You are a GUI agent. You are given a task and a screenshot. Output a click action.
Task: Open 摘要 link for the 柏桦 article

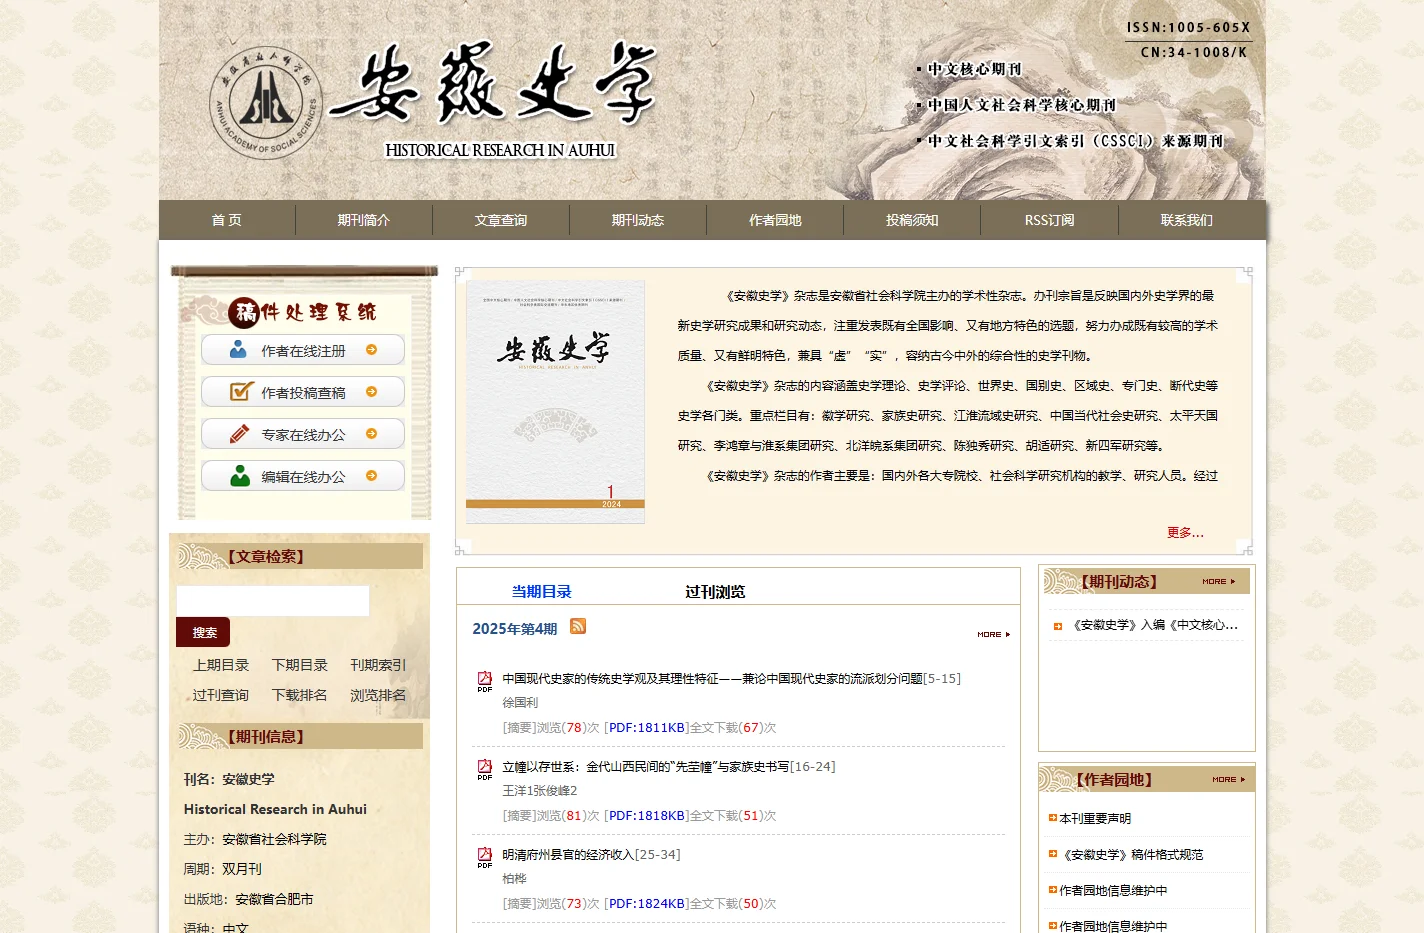click(x=519, y=904)
